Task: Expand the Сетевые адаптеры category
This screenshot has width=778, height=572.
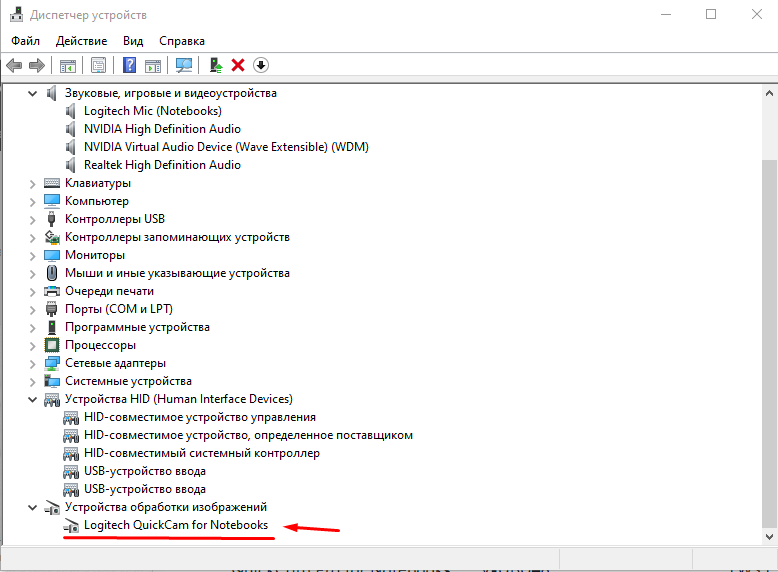Action: pos(32,364)
